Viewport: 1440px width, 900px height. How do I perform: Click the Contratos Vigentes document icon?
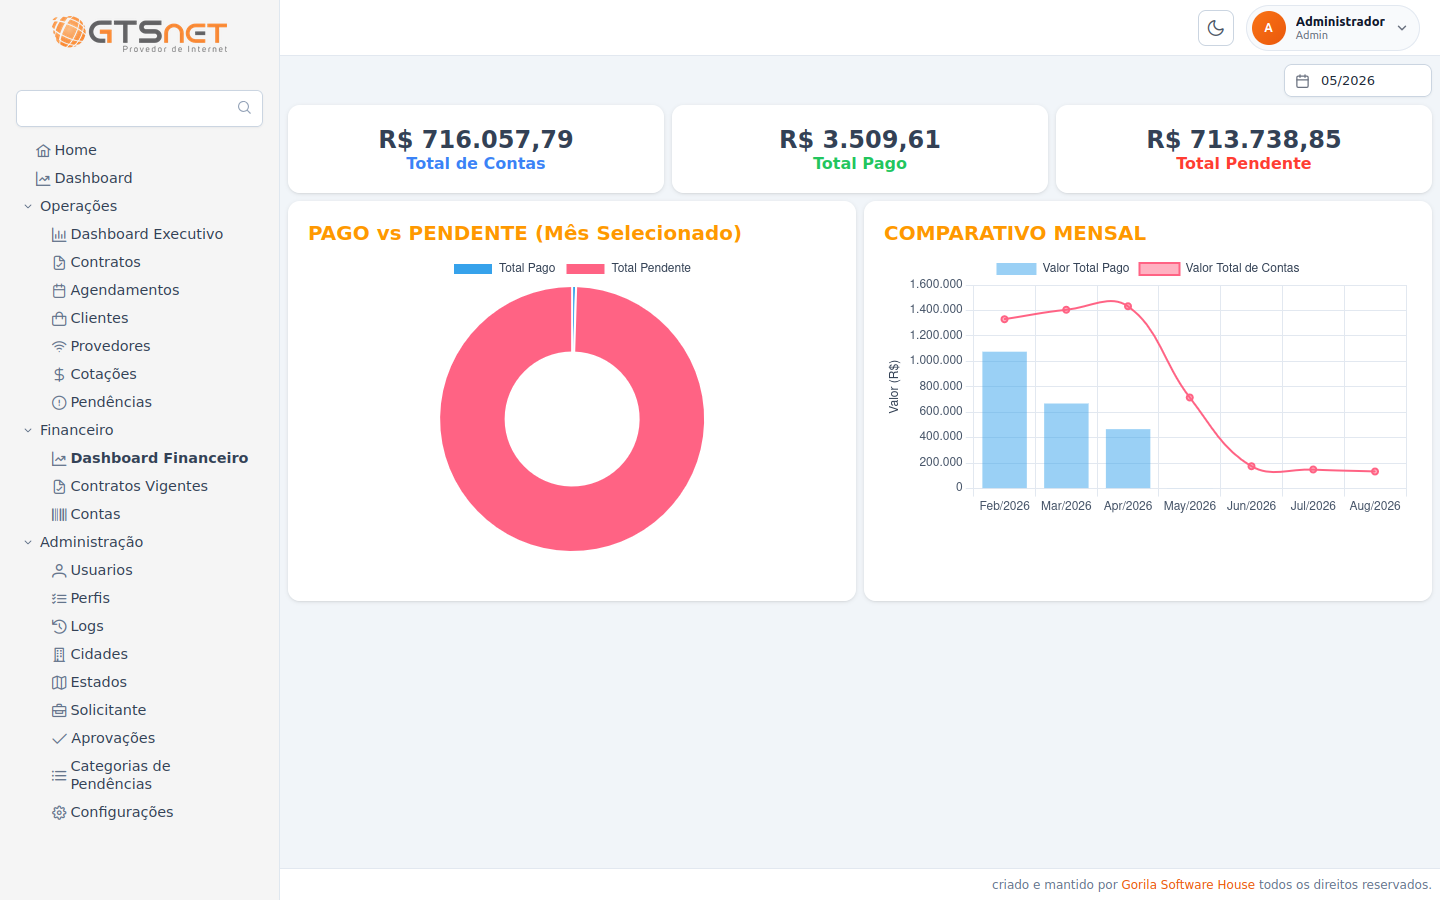(x=59, y=487)
